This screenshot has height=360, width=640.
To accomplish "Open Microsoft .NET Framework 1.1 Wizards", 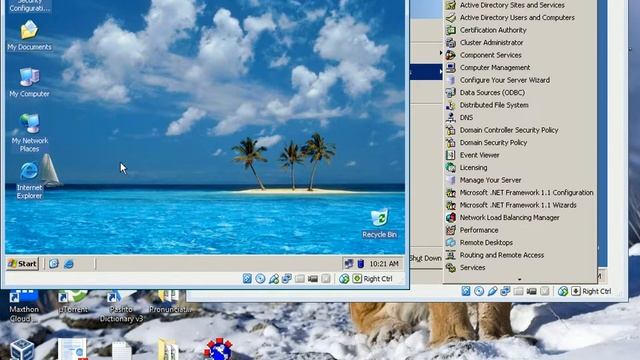I will tap(520, 205).
